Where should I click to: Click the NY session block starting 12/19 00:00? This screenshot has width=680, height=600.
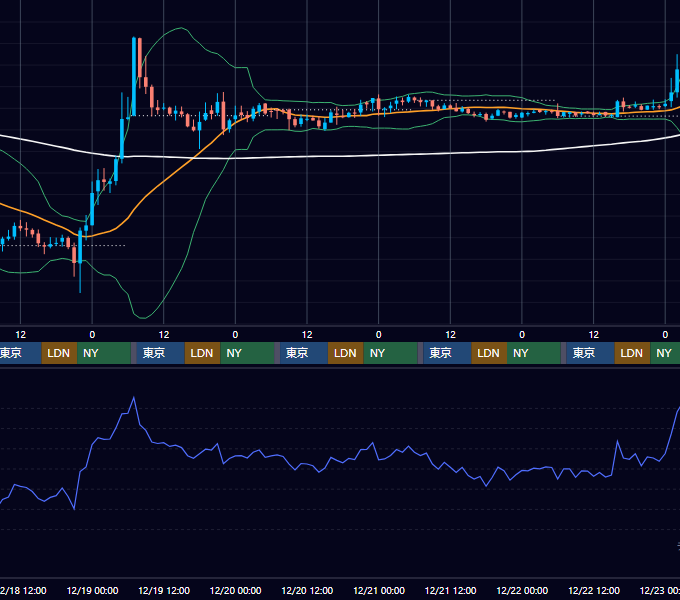coord(104,353)
